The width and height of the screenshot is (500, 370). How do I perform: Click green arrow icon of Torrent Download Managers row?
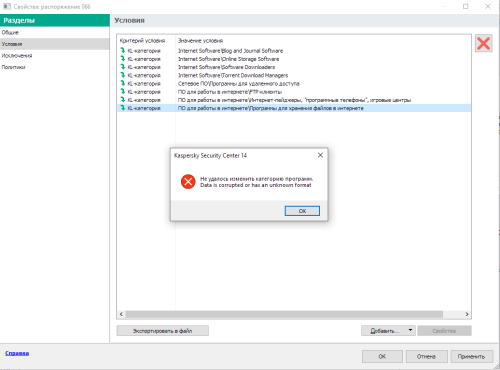point(123,75)
